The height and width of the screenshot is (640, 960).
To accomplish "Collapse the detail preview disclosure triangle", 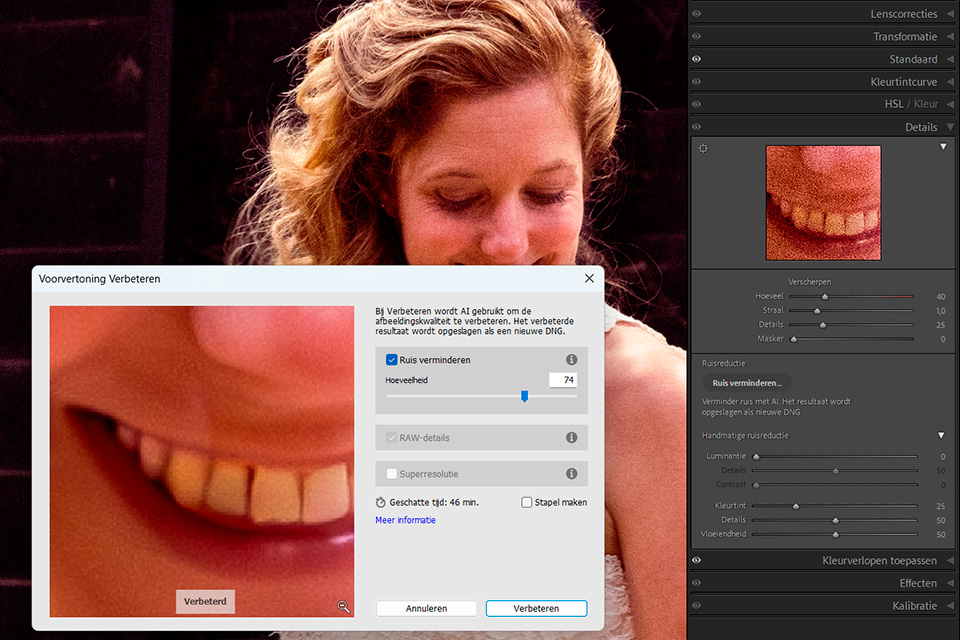I will tap(943, 147).
